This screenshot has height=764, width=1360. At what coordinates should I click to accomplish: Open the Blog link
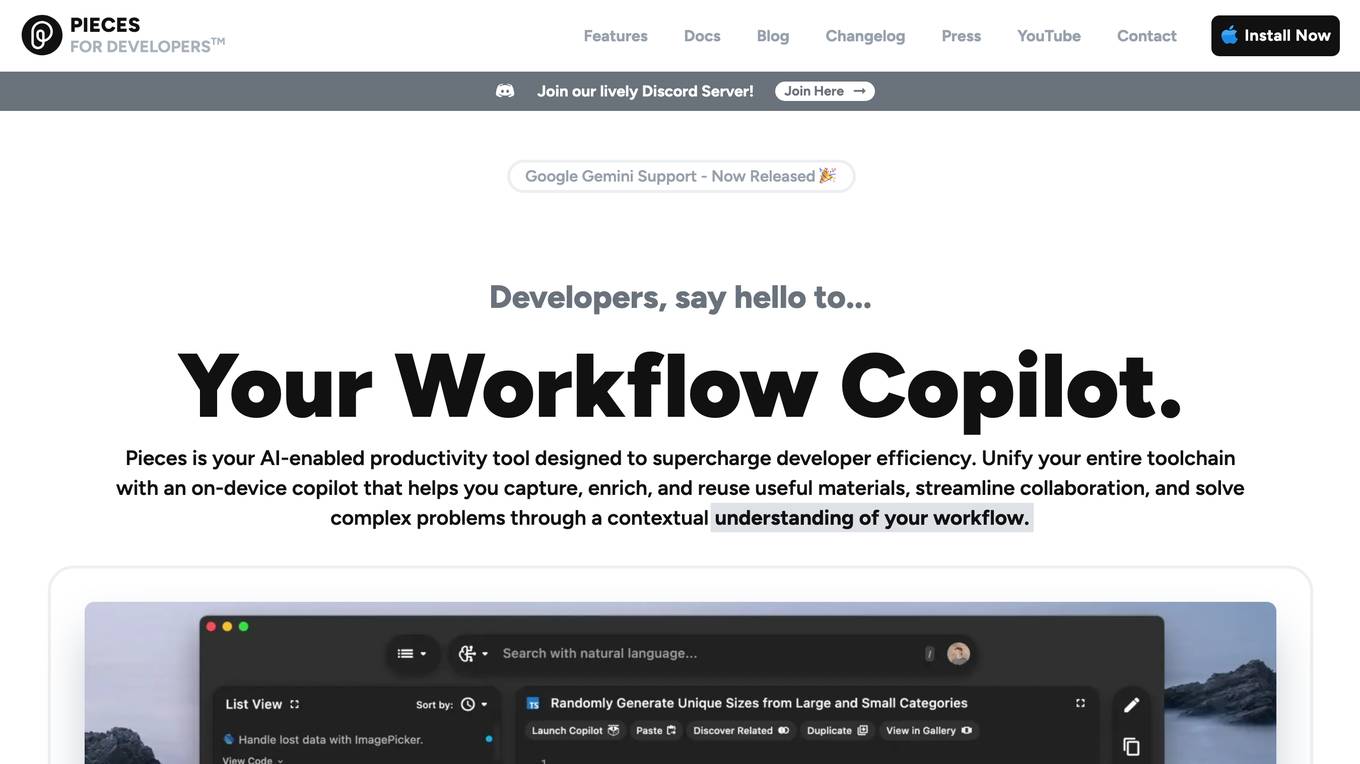click(773, 36)
